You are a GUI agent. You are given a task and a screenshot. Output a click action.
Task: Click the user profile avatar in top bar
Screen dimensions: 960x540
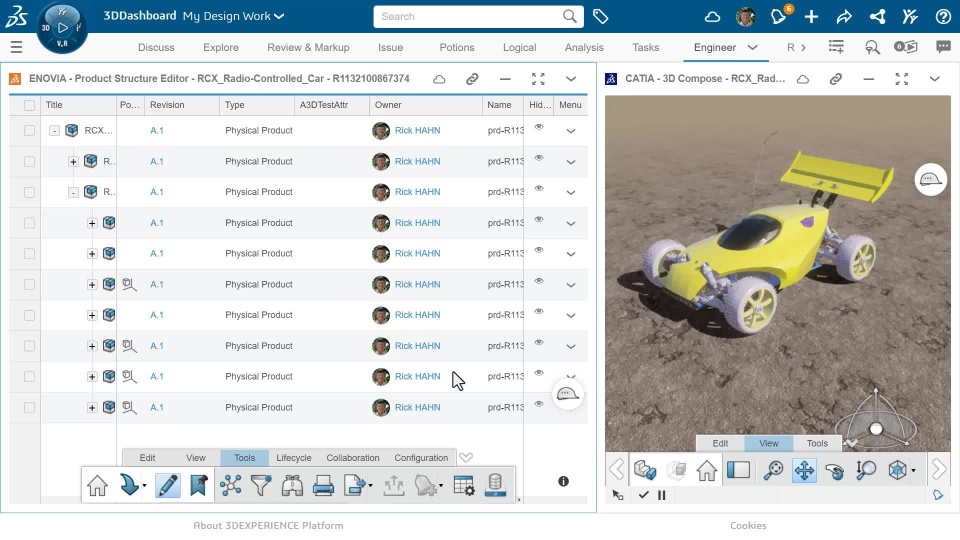[x=745, y=17]
